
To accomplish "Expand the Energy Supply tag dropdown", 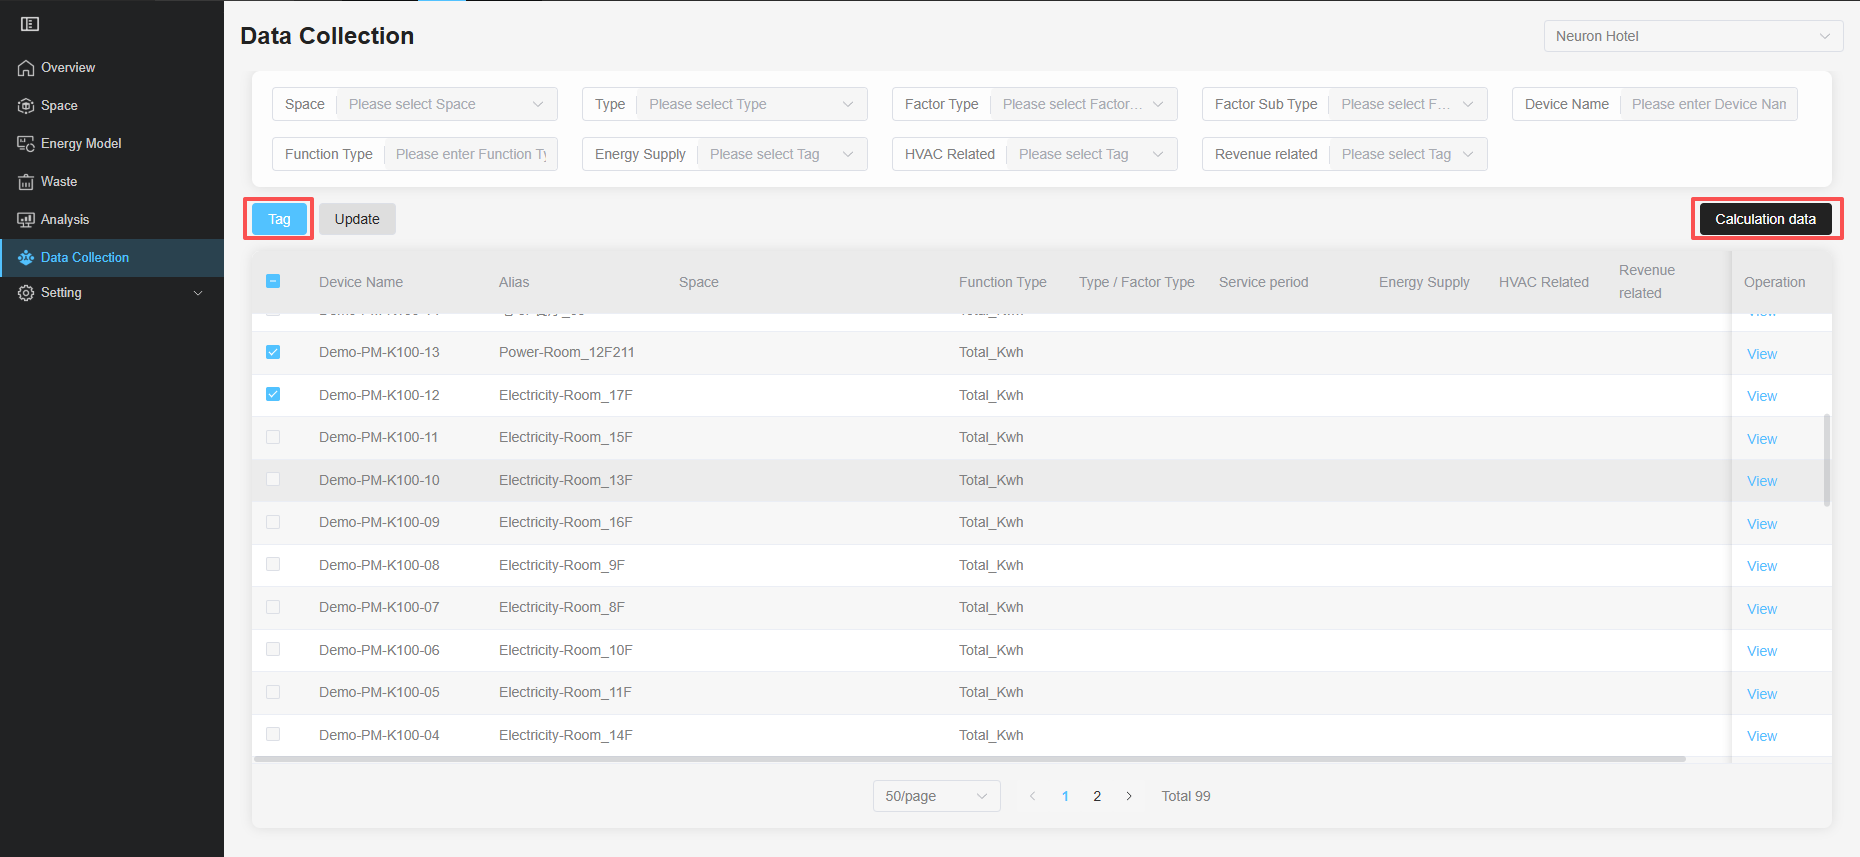I will click(x=781, y=154).
